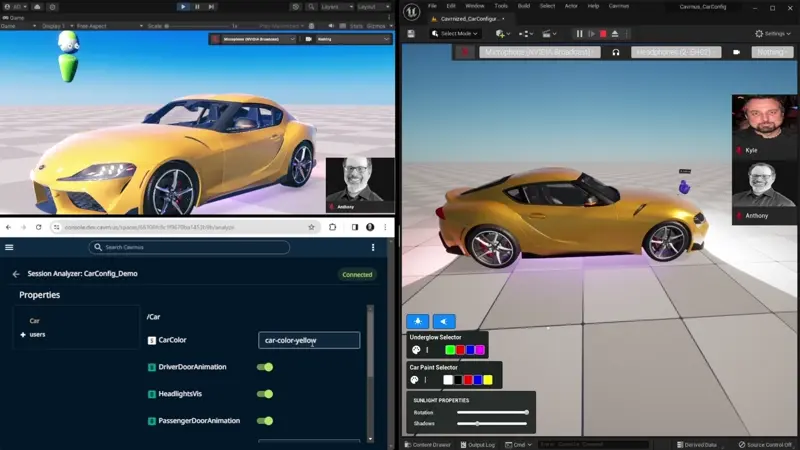800x450 pixels.
Task: Open Unreal blueprints dropdown icon
Action: [526, 34]
